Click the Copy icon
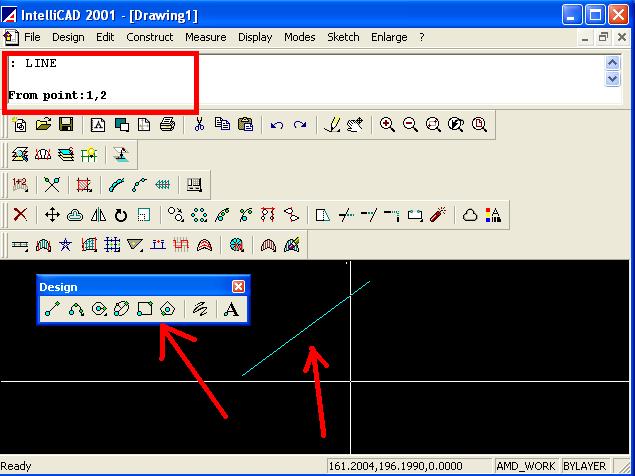635x476 pixels. tap(222, 124)
